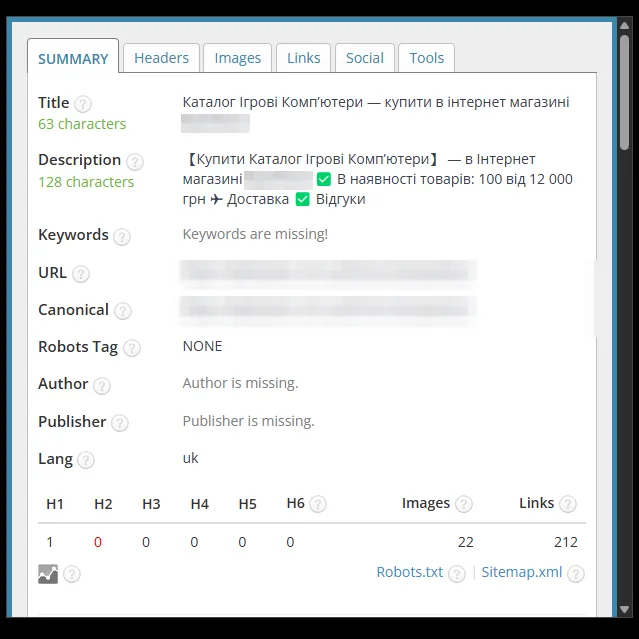Click the Images column header
The width and height of the screenshot is (639, 639).
[426, 503]
